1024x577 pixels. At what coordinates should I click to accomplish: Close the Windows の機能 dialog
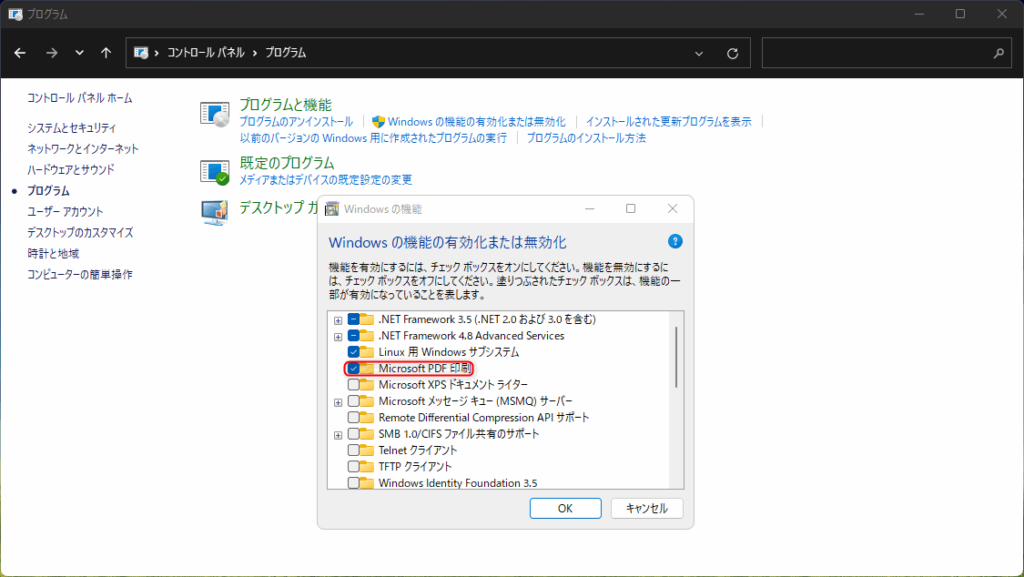(x=673, y=209)
